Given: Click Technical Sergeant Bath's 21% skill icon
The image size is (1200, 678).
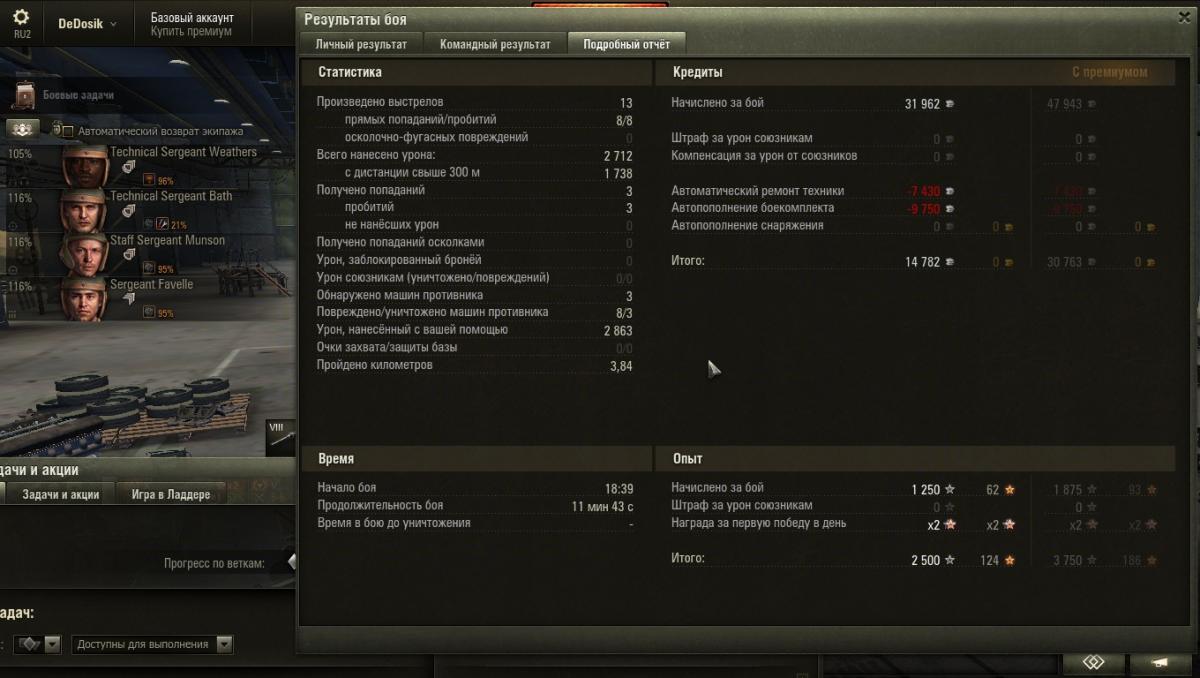Looking at the screenshot, I should [149, 224].
